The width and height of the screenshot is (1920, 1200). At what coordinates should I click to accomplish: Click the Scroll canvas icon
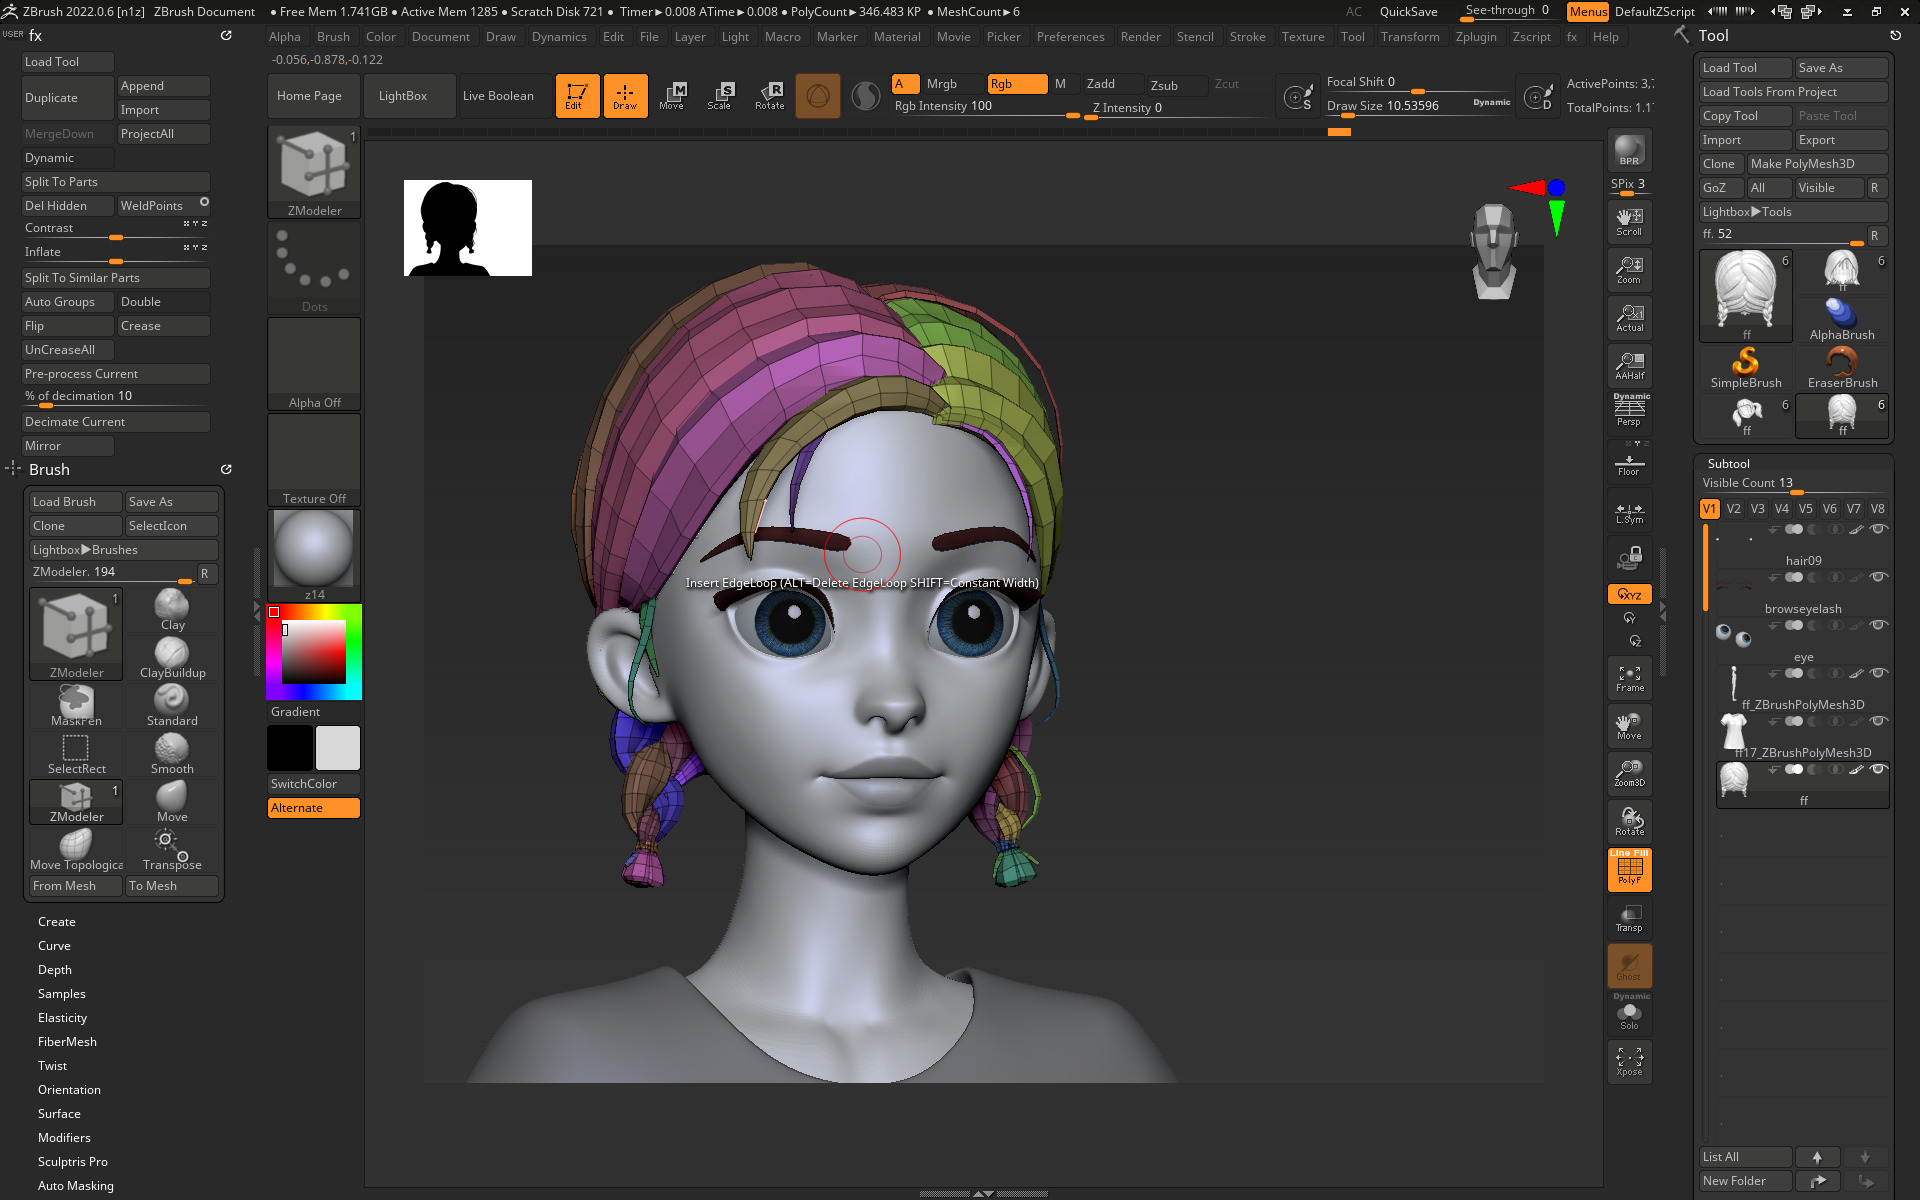coord(1629,222)
